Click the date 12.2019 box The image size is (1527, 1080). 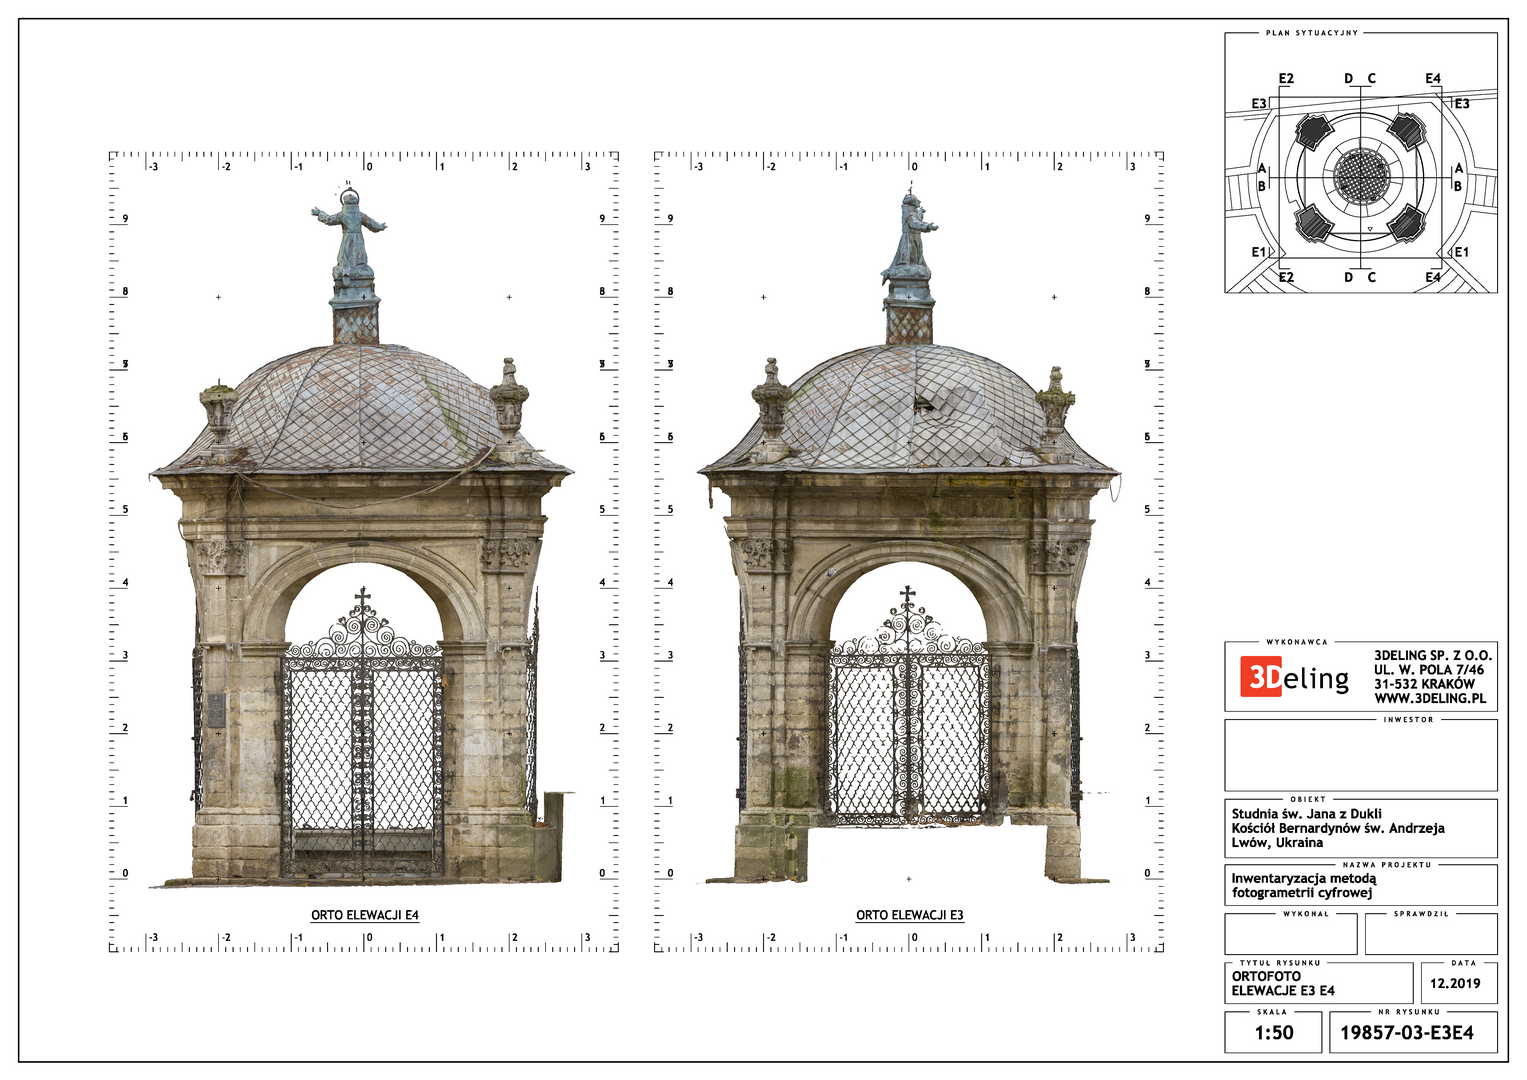1455,983
